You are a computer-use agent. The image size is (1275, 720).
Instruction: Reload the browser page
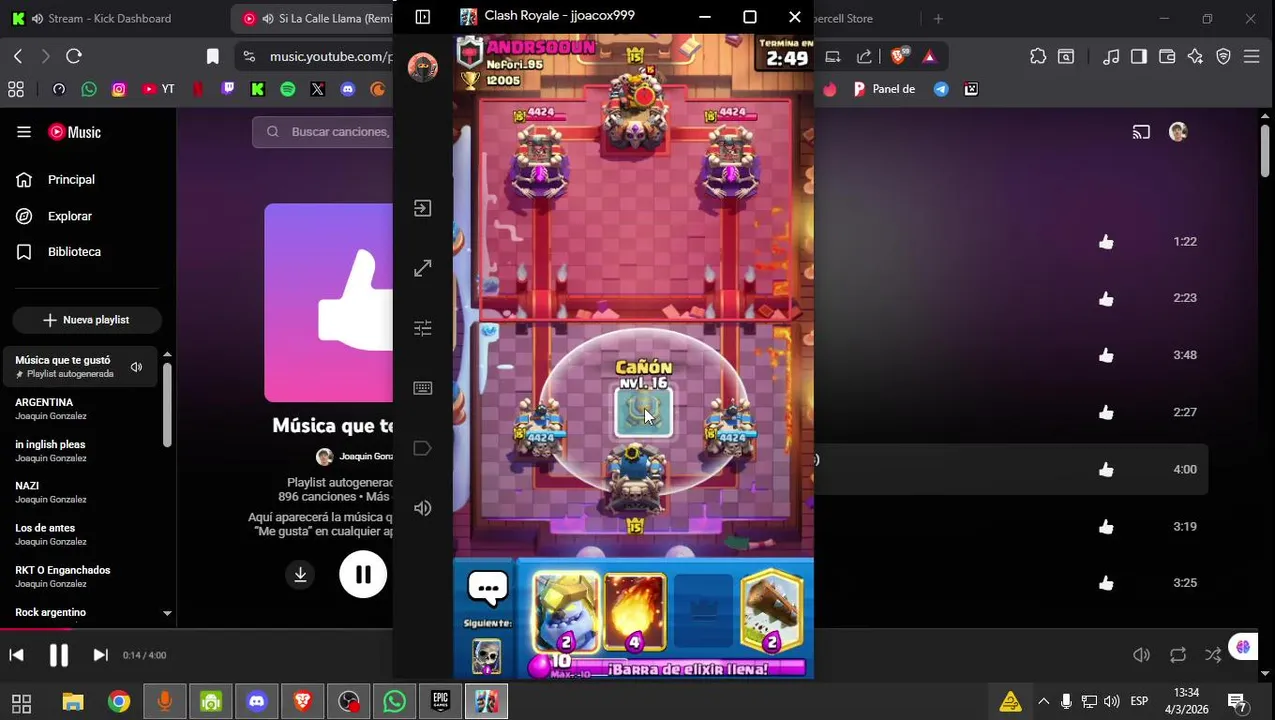[x=74, y=56]
